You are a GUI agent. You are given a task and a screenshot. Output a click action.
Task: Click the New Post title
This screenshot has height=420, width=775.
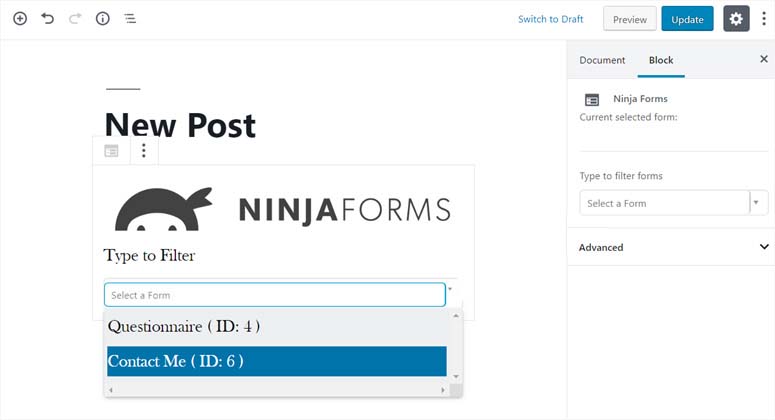[180, 125]
